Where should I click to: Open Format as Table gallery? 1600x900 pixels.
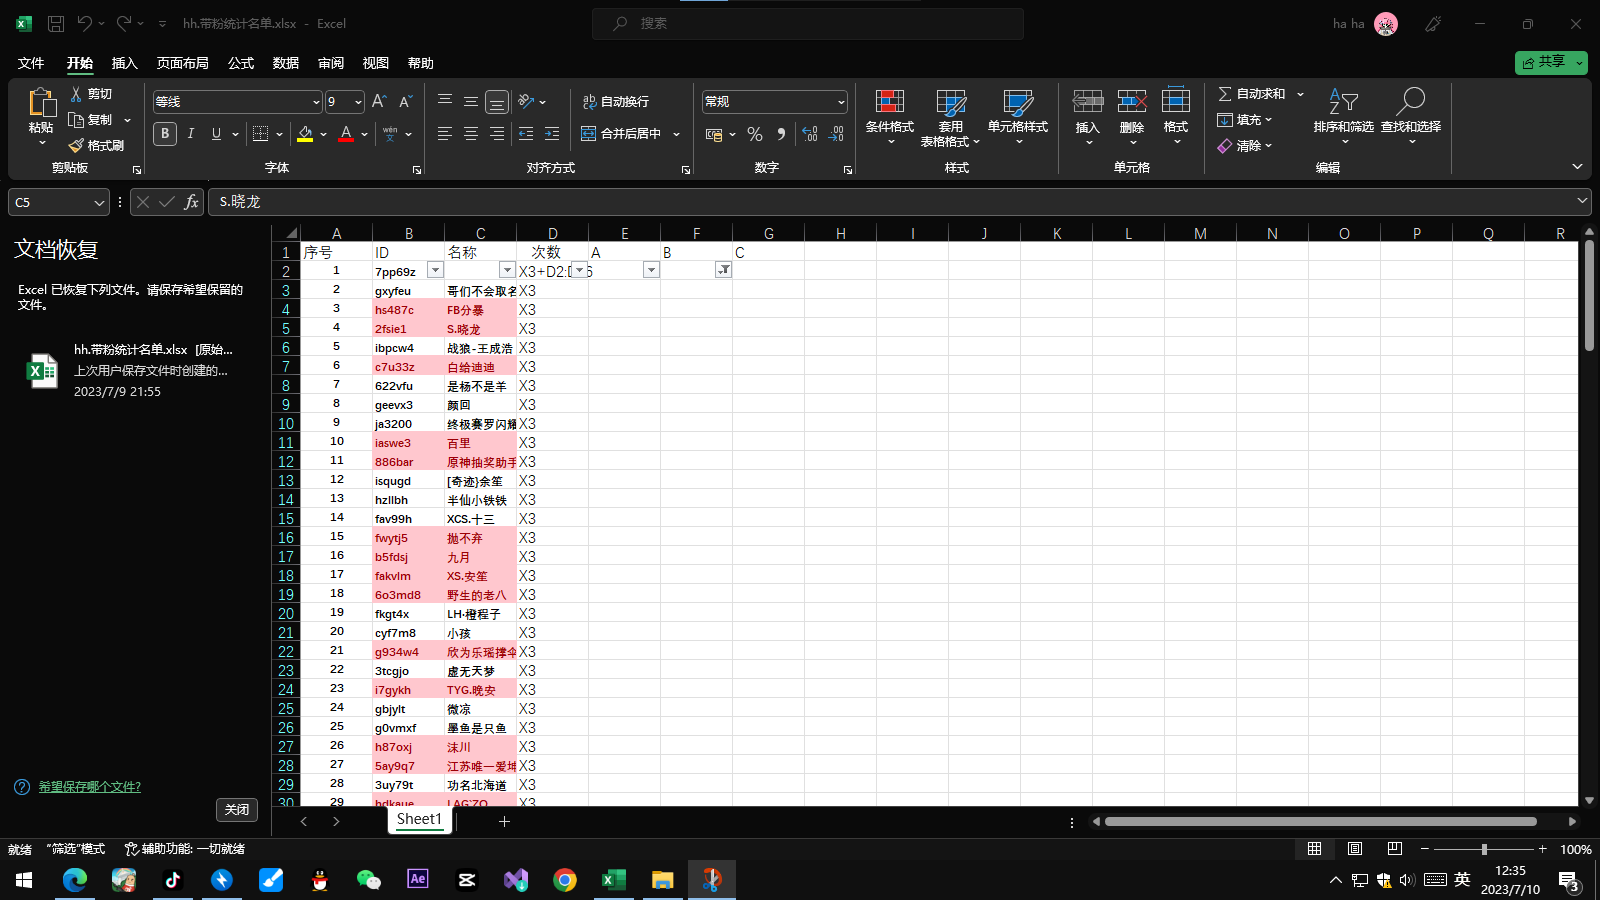pos(950,118)
